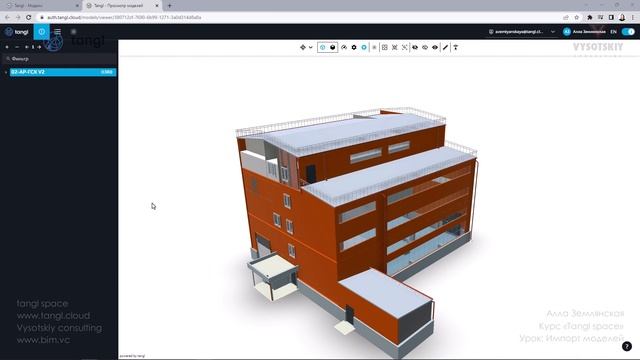Viewport: 640px width, 360px height.
Task: Open the browser three-dot menu
Action: (x=633, y=18)
